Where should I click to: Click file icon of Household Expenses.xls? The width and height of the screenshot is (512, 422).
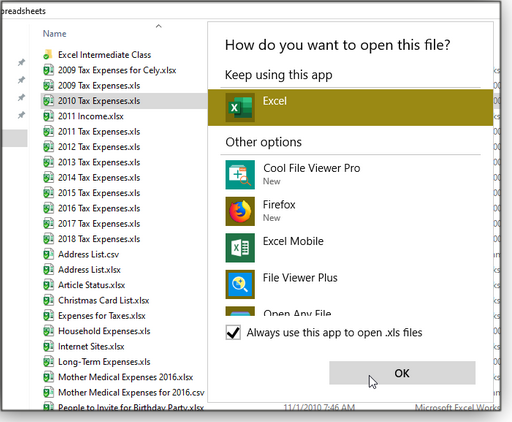[48, 331]
